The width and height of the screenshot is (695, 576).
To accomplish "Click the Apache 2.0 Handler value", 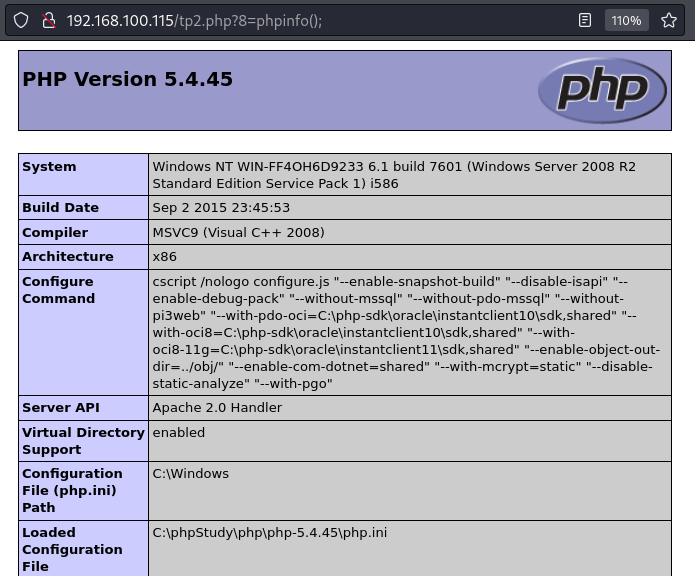I will tap(217, 408).
